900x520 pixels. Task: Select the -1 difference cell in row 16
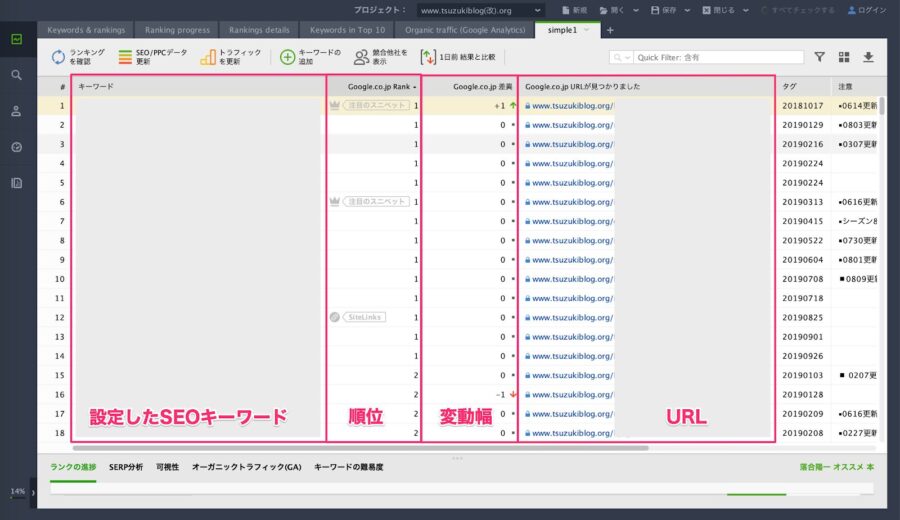pos(471,394)
